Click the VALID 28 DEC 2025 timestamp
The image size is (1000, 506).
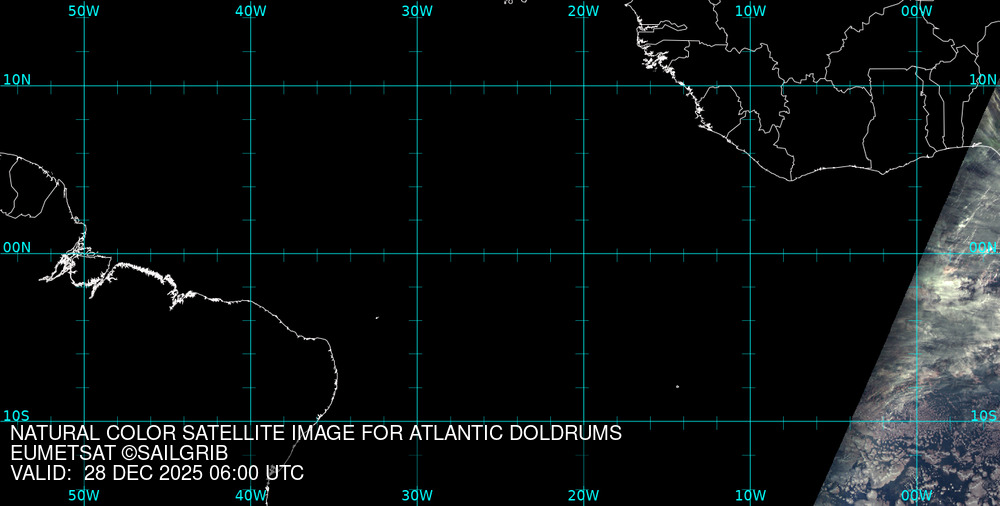[x=157, y=473]
